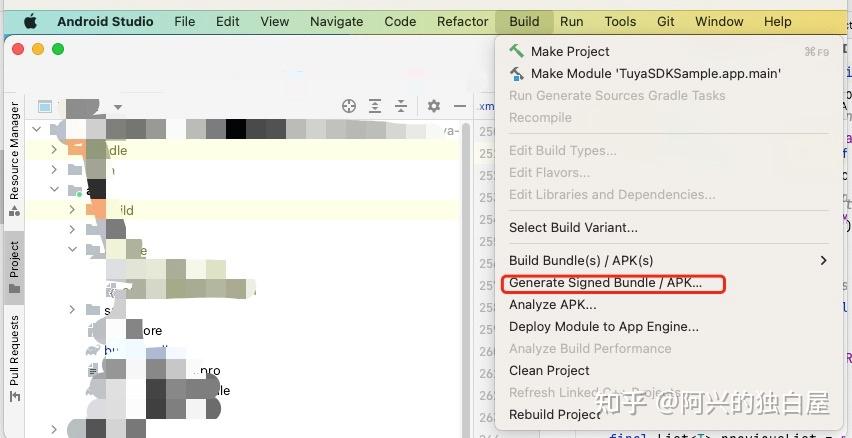Open the View menu

[x=274, y=22]
